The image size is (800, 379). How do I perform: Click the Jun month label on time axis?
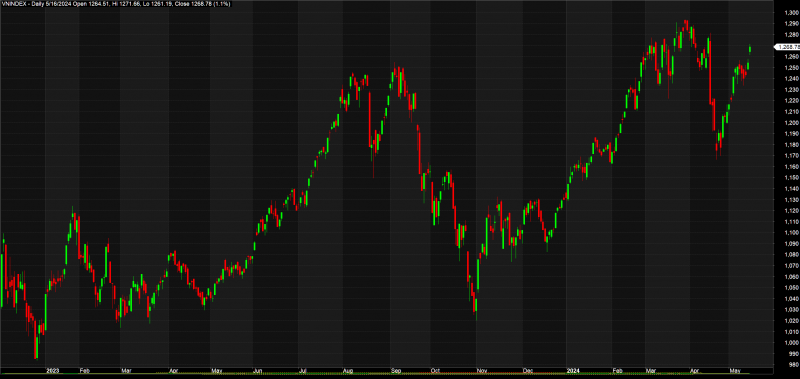coord(258,371)
